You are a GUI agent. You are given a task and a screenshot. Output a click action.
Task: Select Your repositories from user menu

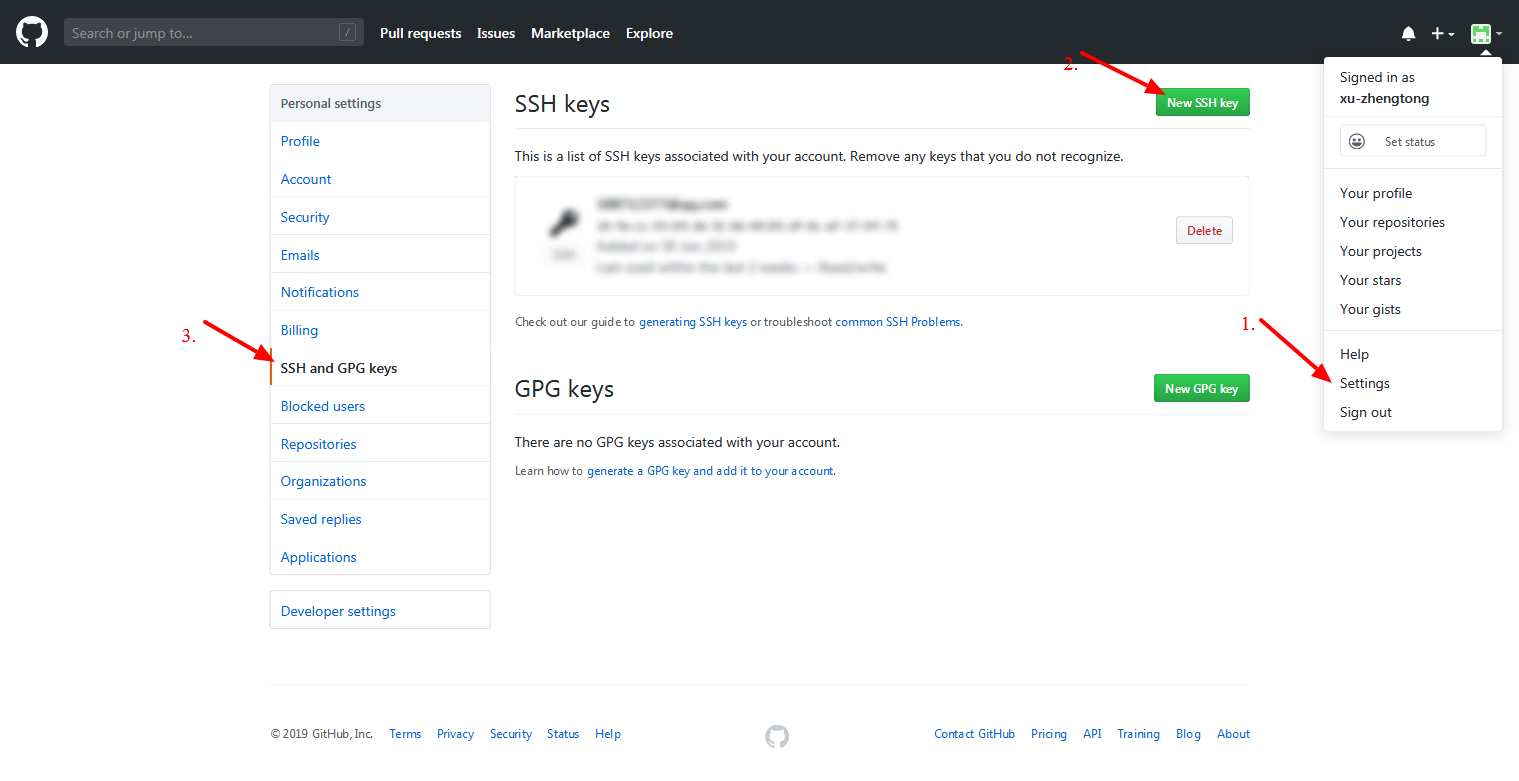click(1392, 222)
